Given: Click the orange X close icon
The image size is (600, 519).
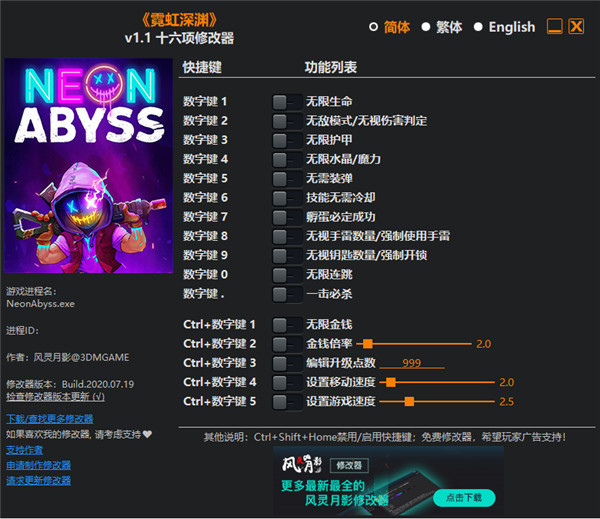Looking at the screenshot, I should point(576,26).
